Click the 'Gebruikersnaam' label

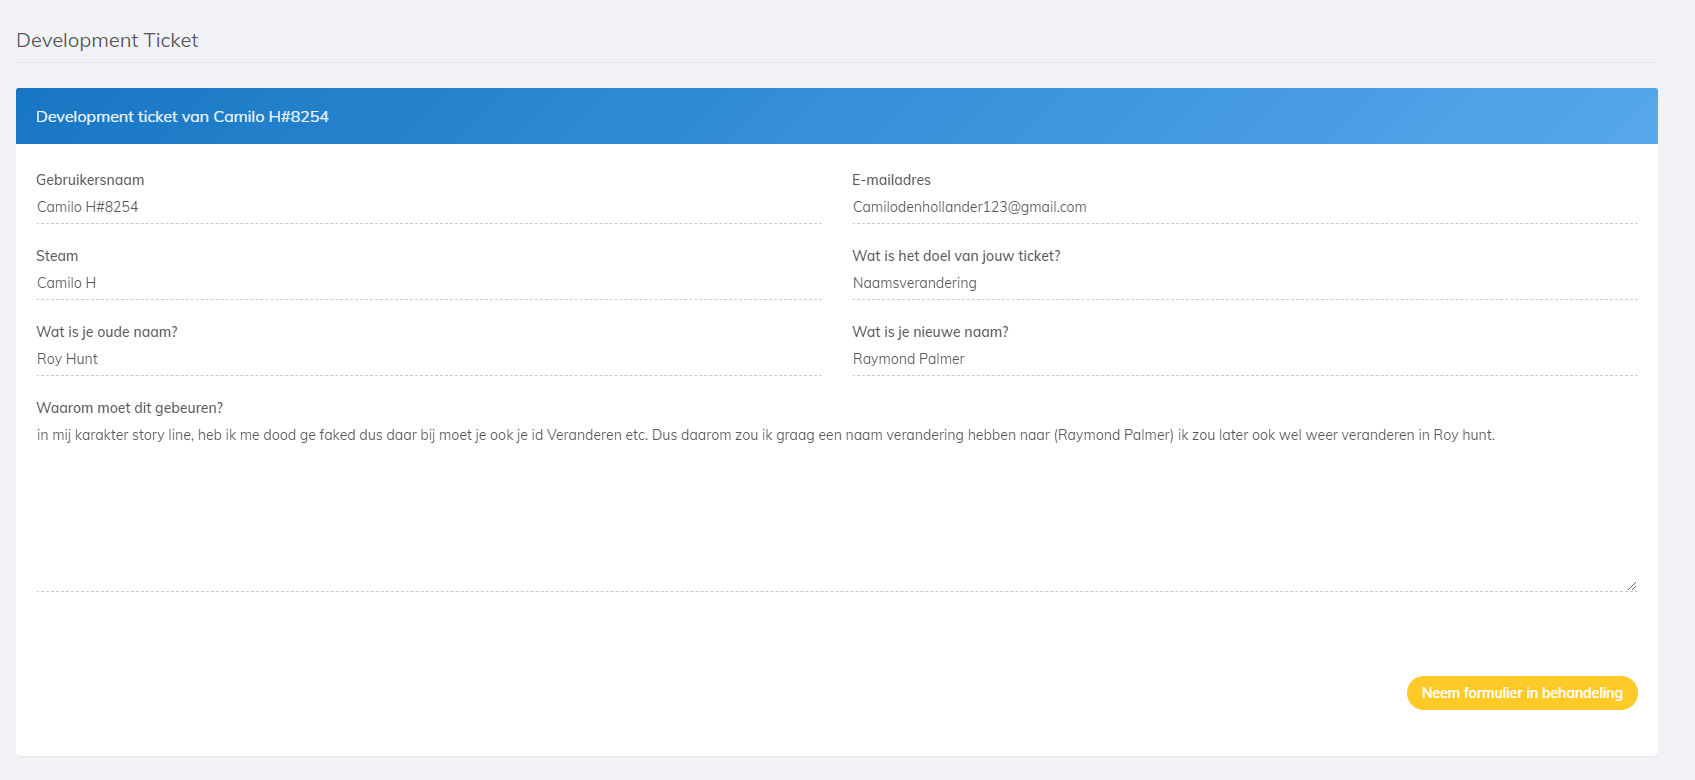click(90, 180)
